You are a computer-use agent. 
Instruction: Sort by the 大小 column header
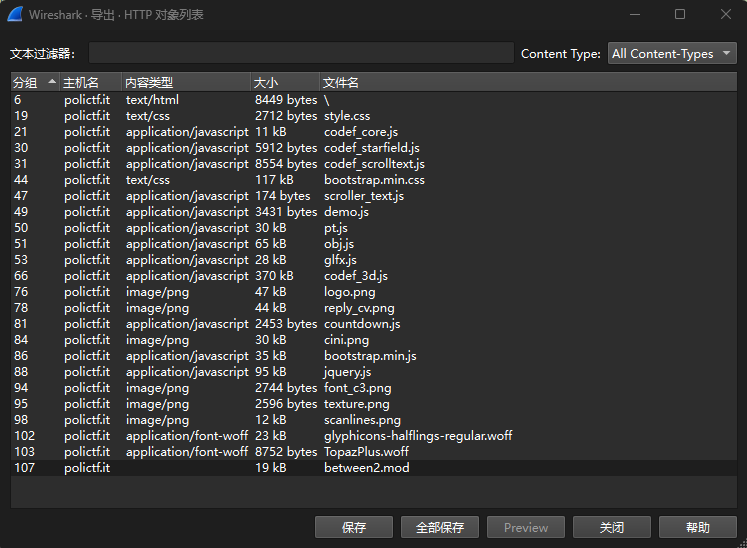click(x=285, y=82)
